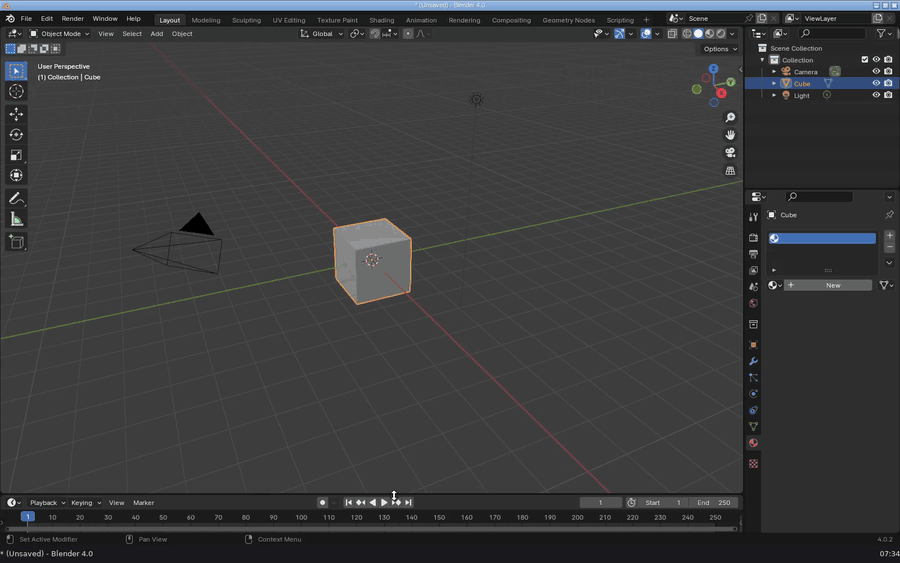Choose the Select Box tool
This screenshot has width=900, height=563.
click(16, 71)
